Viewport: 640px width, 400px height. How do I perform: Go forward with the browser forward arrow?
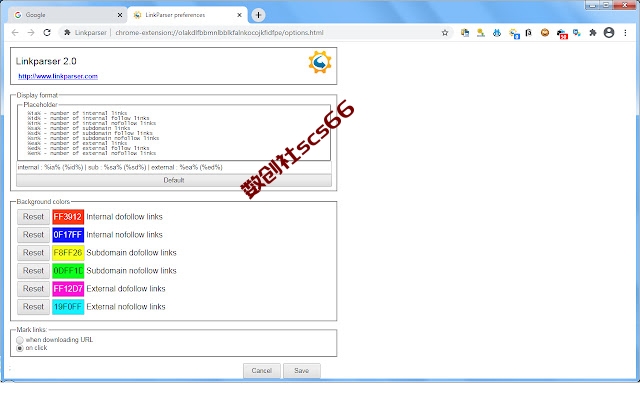tap(31, 33)
